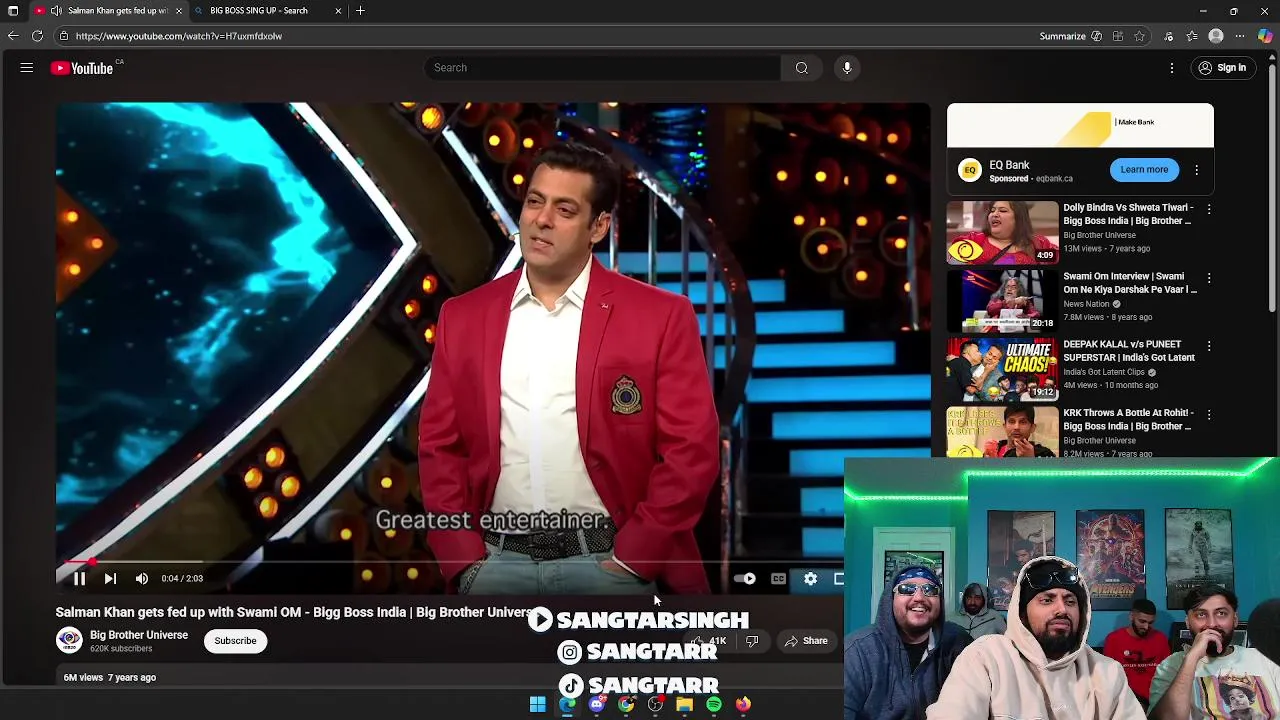
Task: Open Windows Start menu
Action: click(x=538, y=705)
